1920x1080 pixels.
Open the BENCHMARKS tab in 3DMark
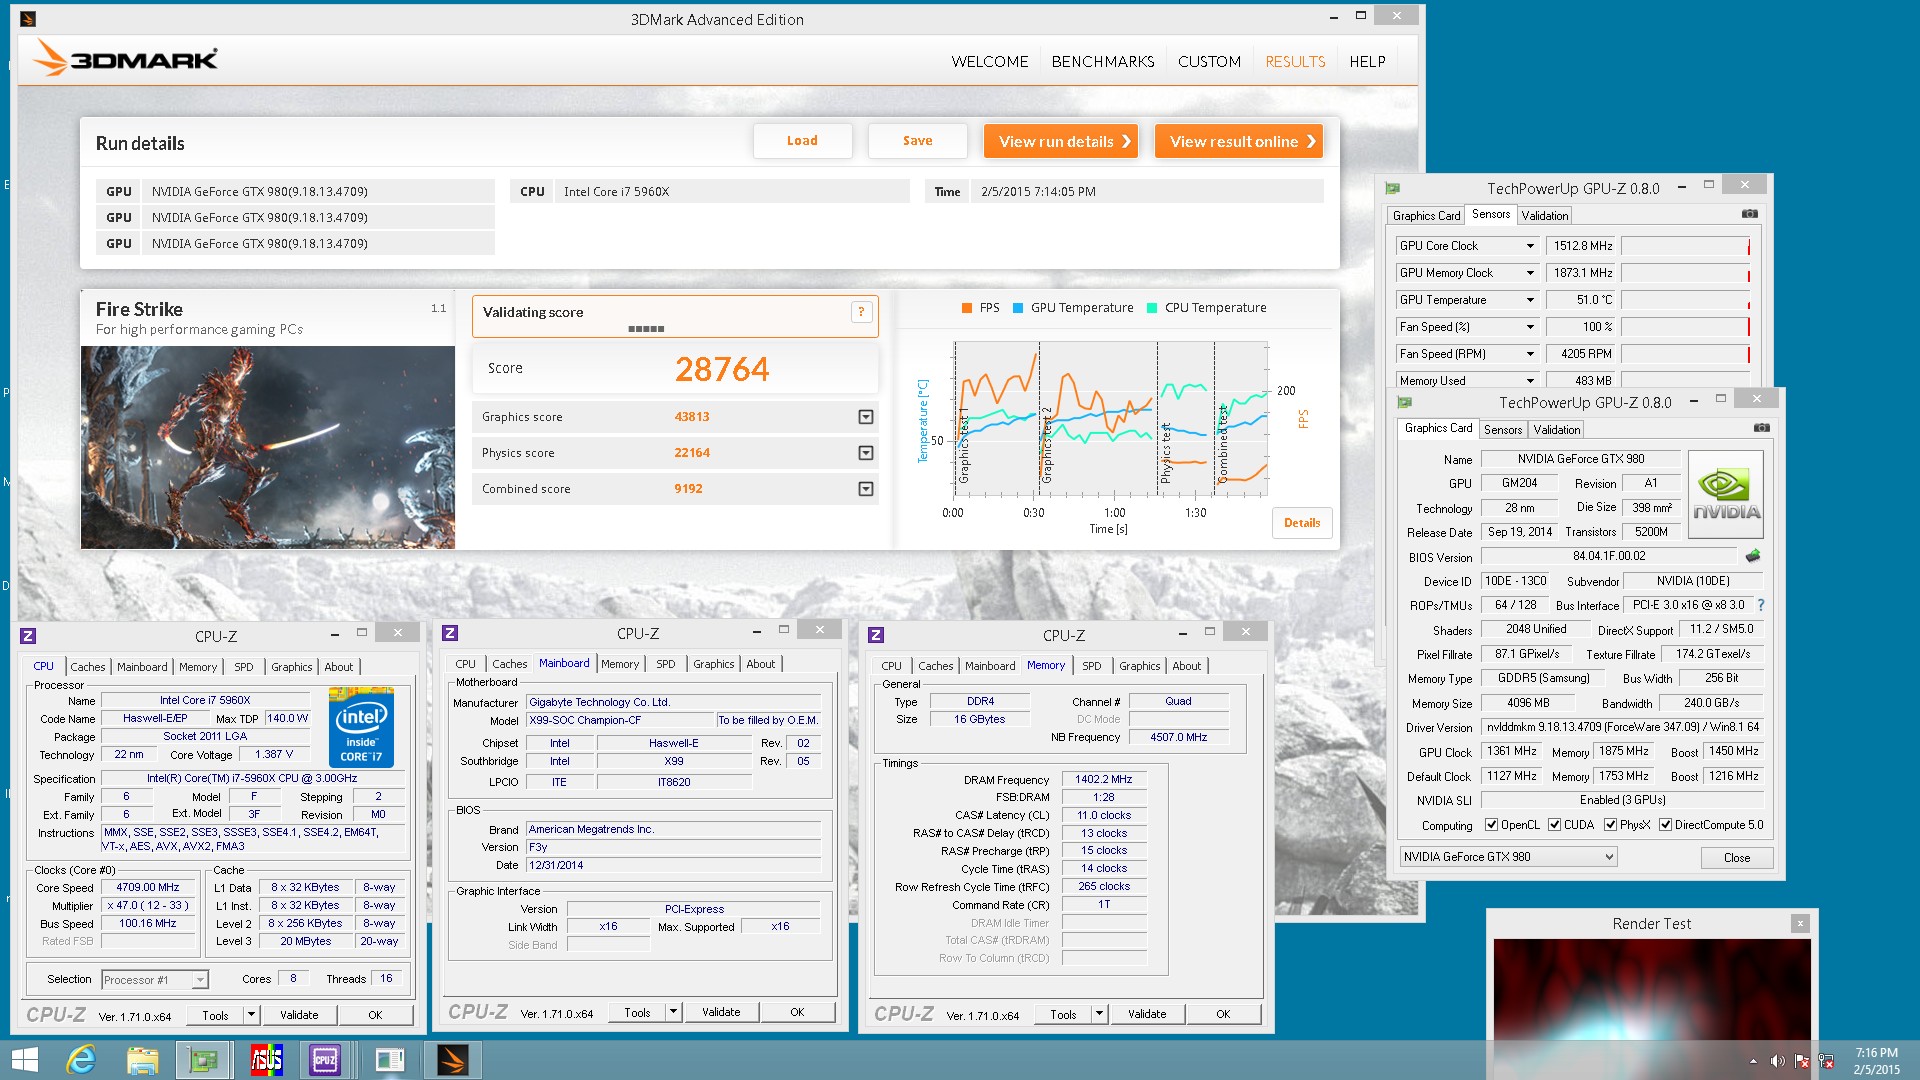(1103, 61)
